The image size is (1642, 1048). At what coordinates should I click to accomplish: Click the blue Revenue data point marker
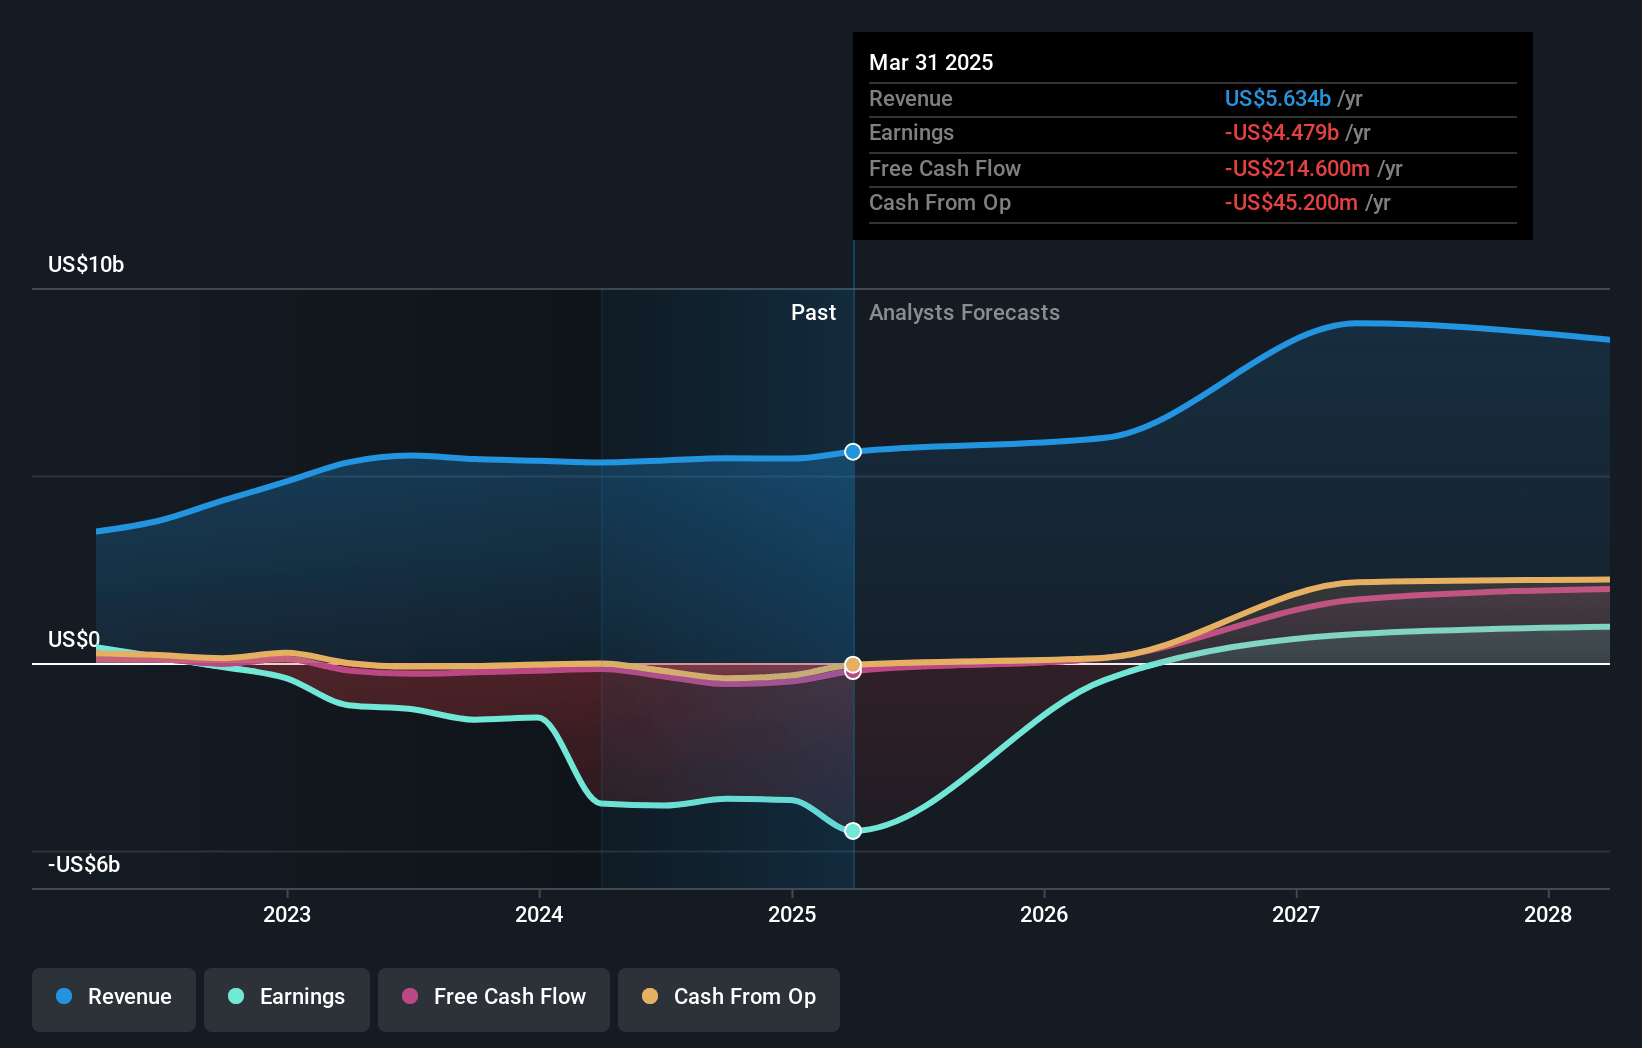(x=853, y=452)
